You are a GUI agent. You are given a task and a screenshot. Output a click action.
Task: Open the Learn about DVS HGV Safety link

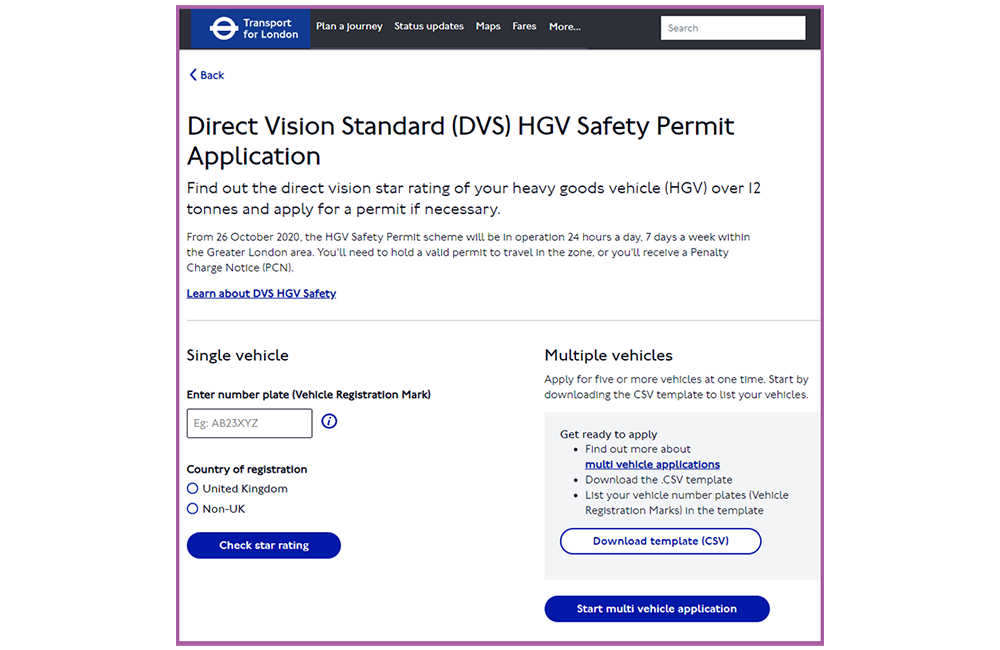pyautogui.click(x=261, y=293)
